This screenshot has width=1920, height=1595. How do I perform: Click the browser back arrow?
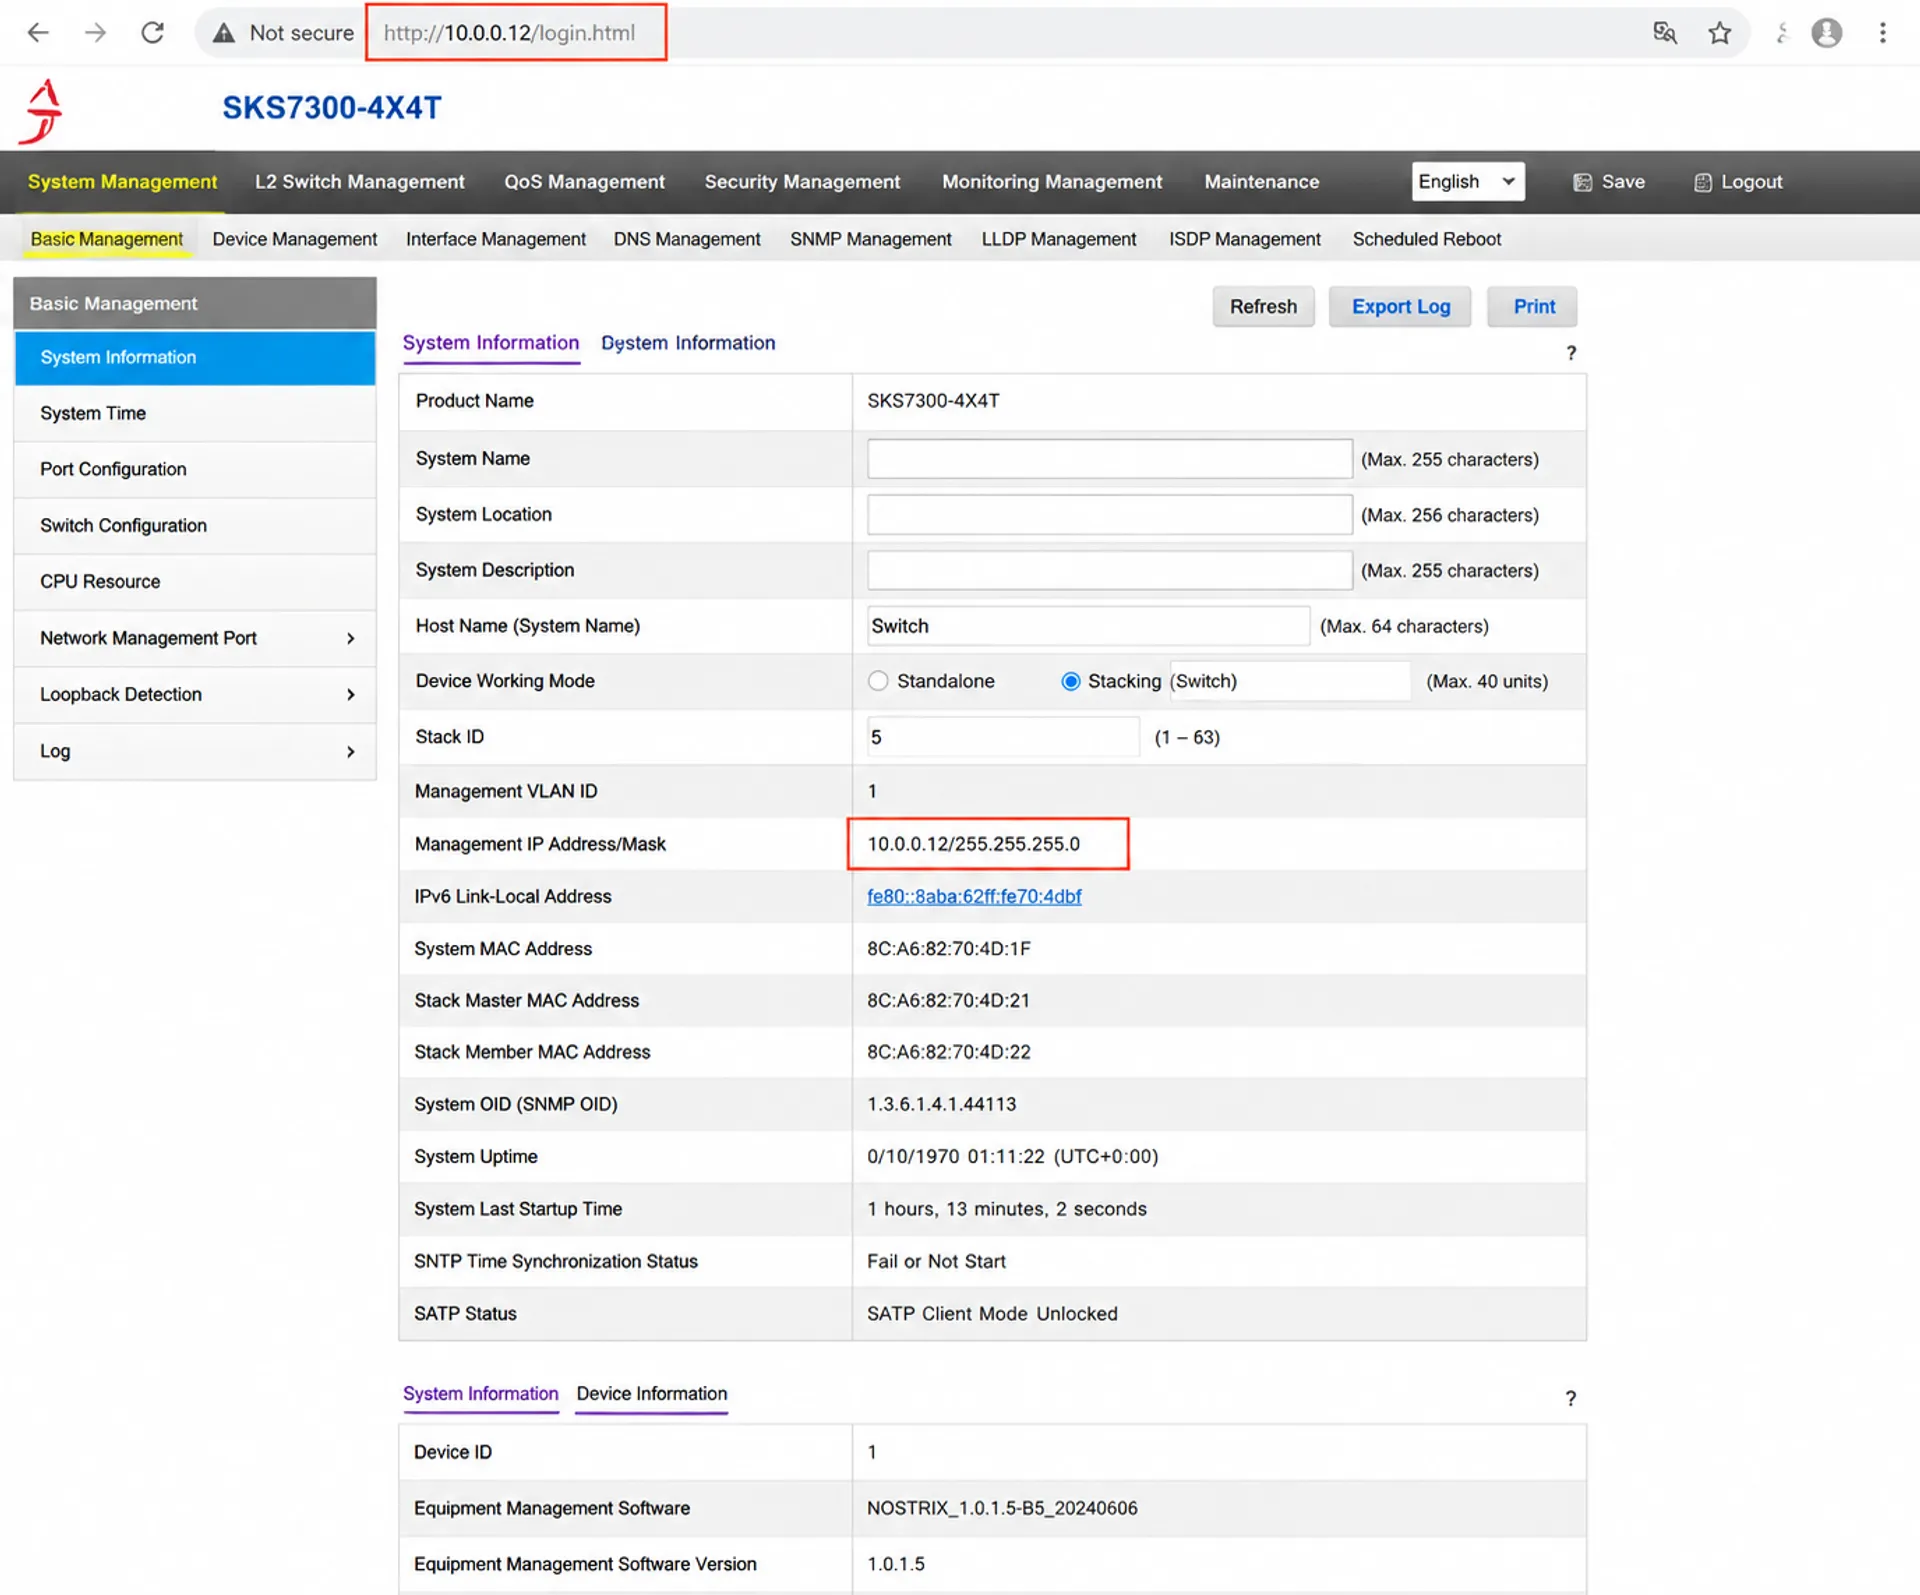(38, 33)
